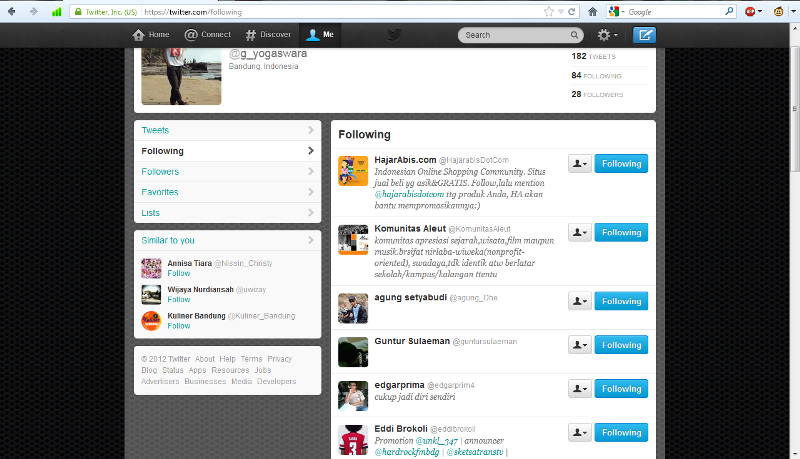Click HajarAbis.com profile avatar

click(x=353, y=171)
